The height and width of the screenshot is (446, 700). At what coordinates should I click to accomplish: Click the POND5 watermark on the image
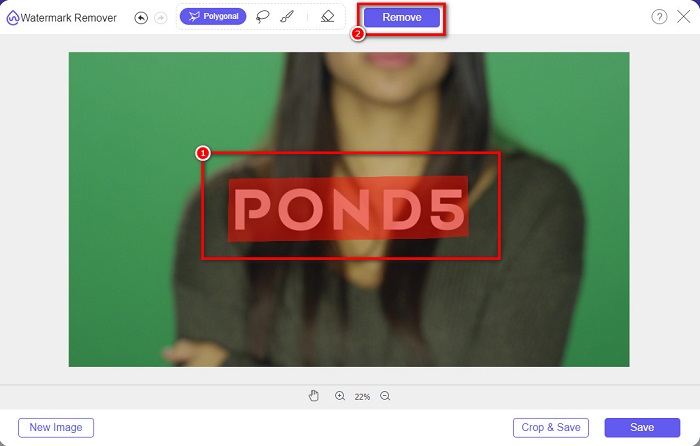pos(349,208)
